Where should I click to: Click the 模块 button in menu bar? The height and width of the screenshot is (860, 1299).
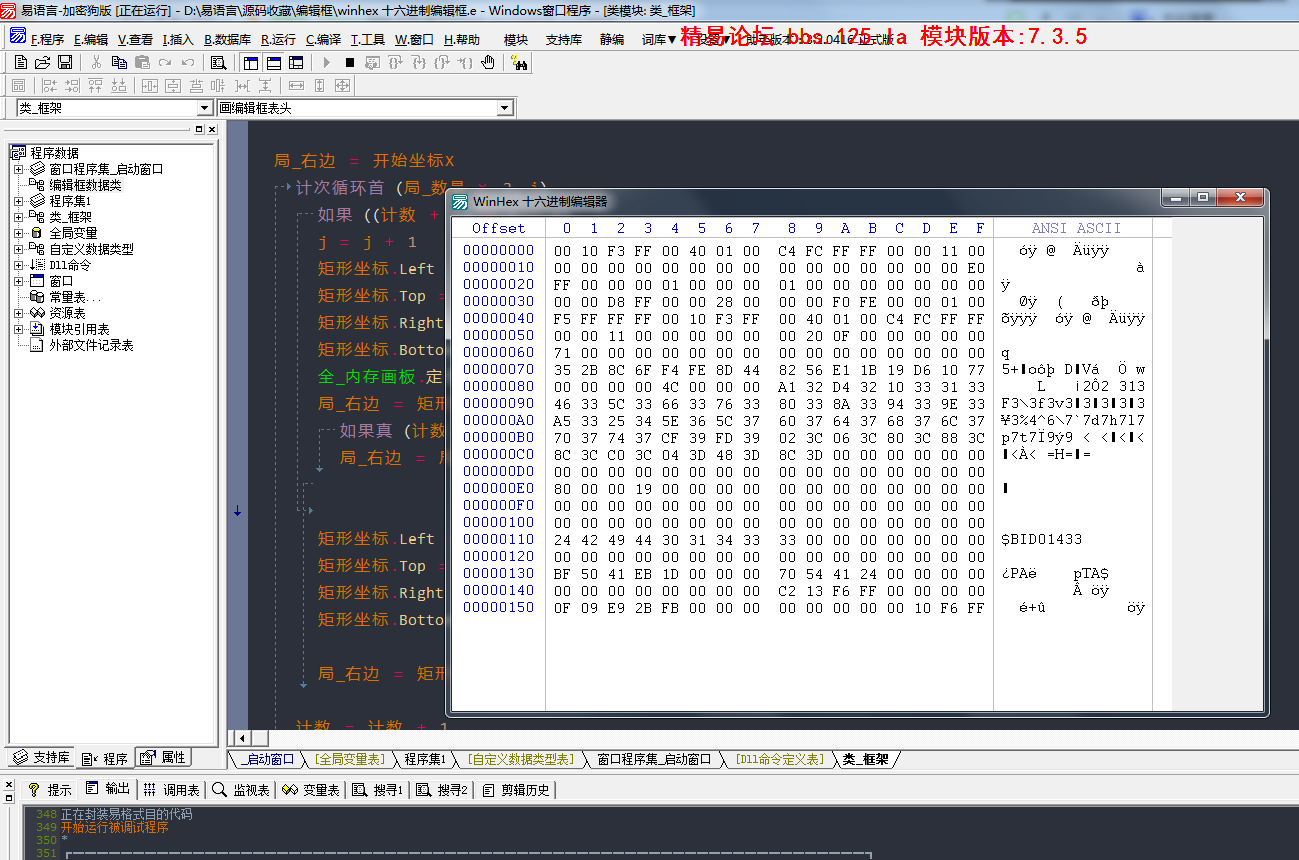[516, 40]
